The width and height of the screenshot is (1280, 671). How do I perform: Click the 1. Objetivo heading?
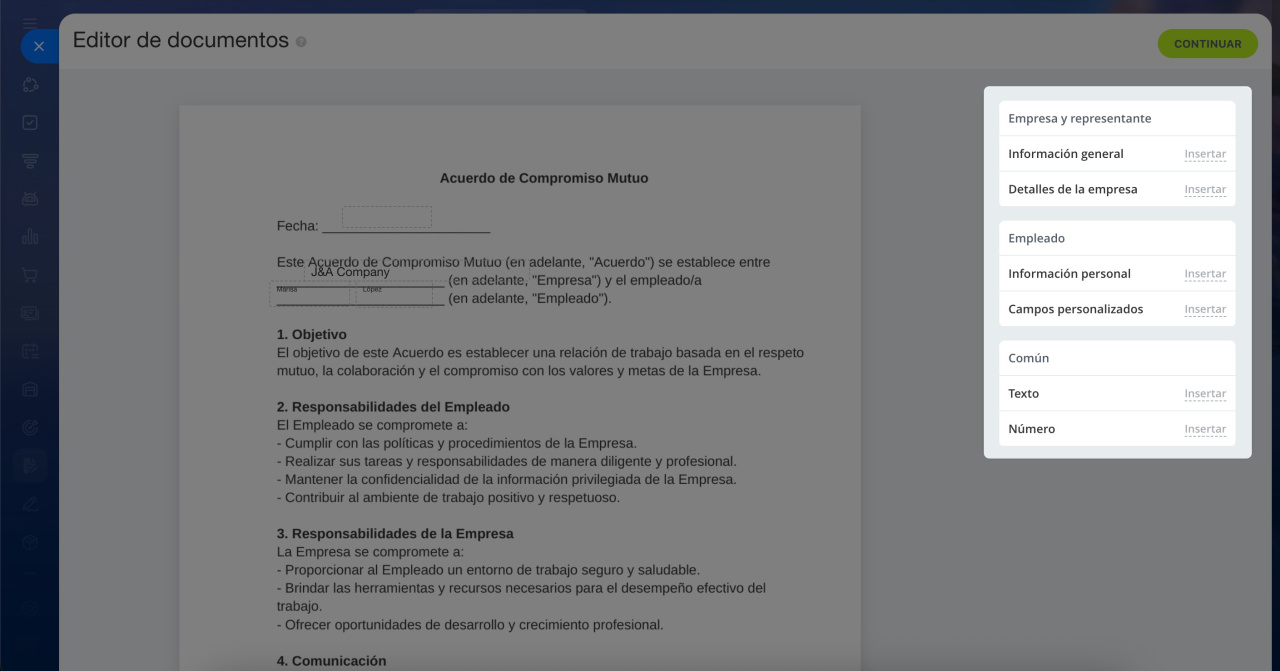[312, 335]
